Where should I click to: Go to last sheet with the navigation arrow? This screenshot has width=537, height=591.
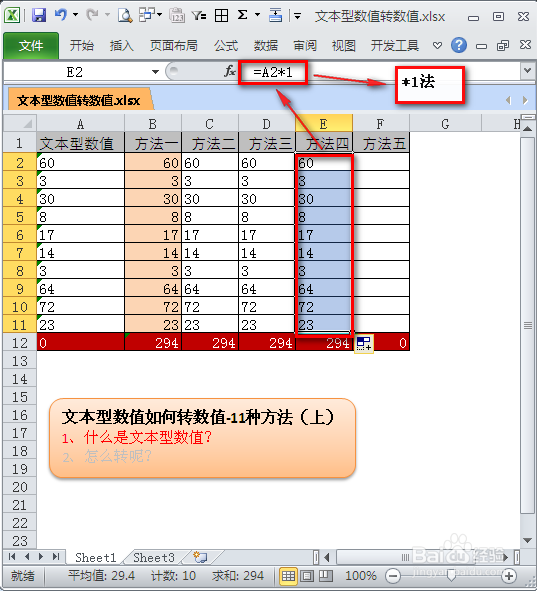(56, 557)
